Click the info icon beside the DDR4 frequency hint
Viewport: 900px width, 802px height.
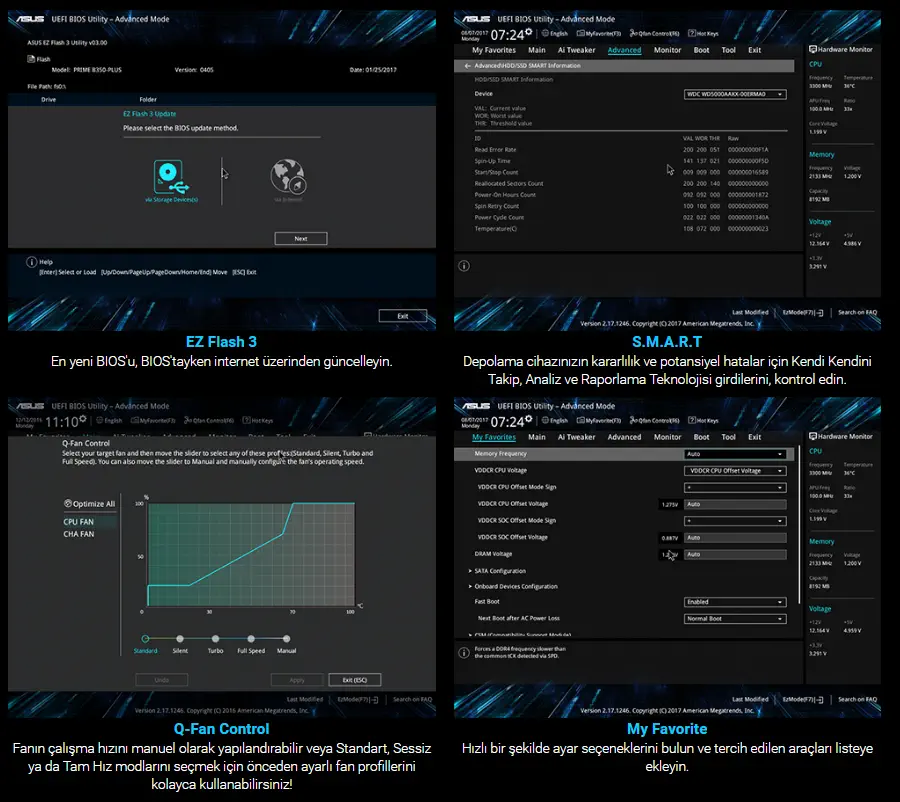[x=464, y=653]
